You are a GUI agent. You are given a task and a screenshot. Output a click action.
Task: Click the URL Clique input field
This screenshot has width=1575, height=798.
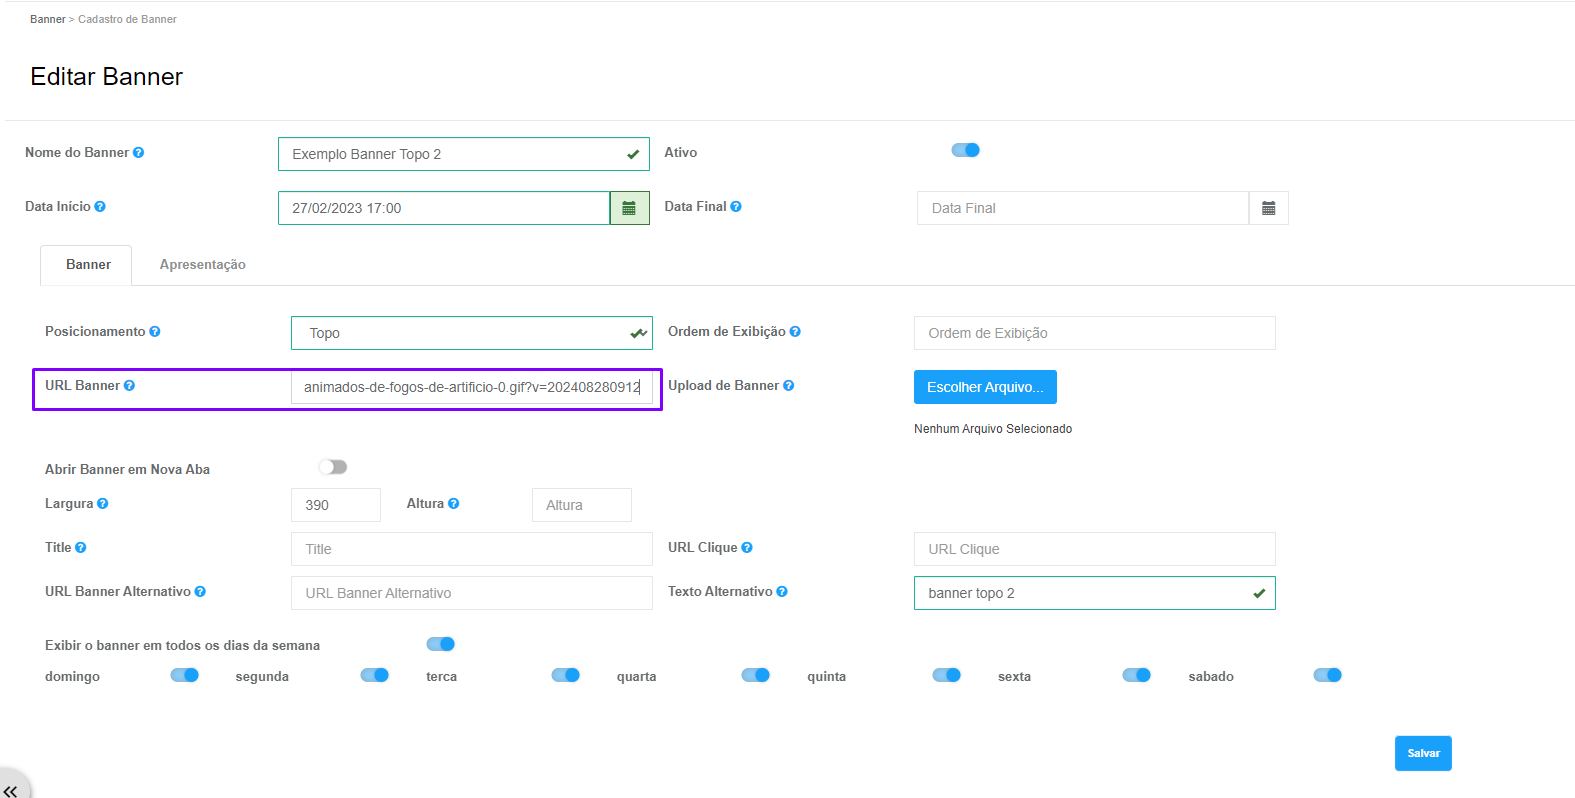click(x=1095, y=549)
